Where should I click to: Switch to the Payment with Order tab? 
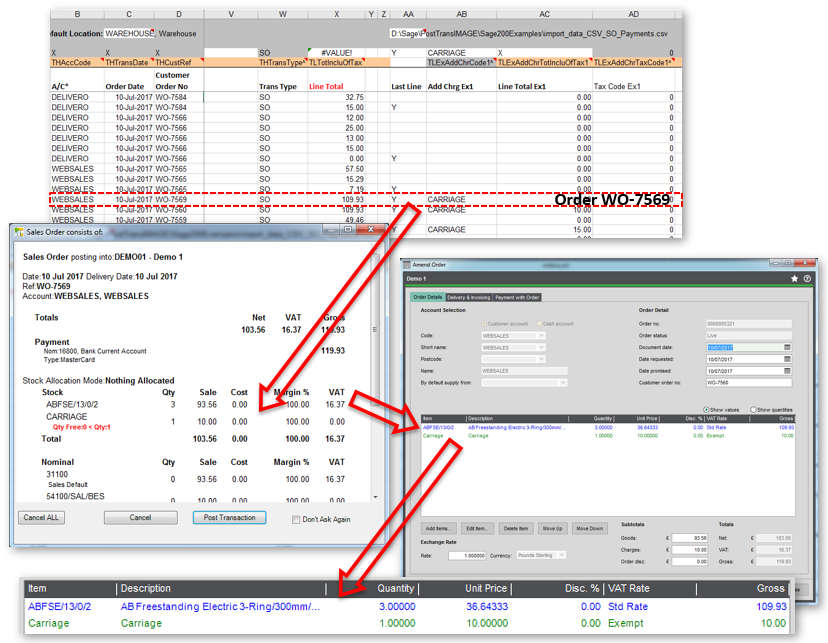[517, 297]
